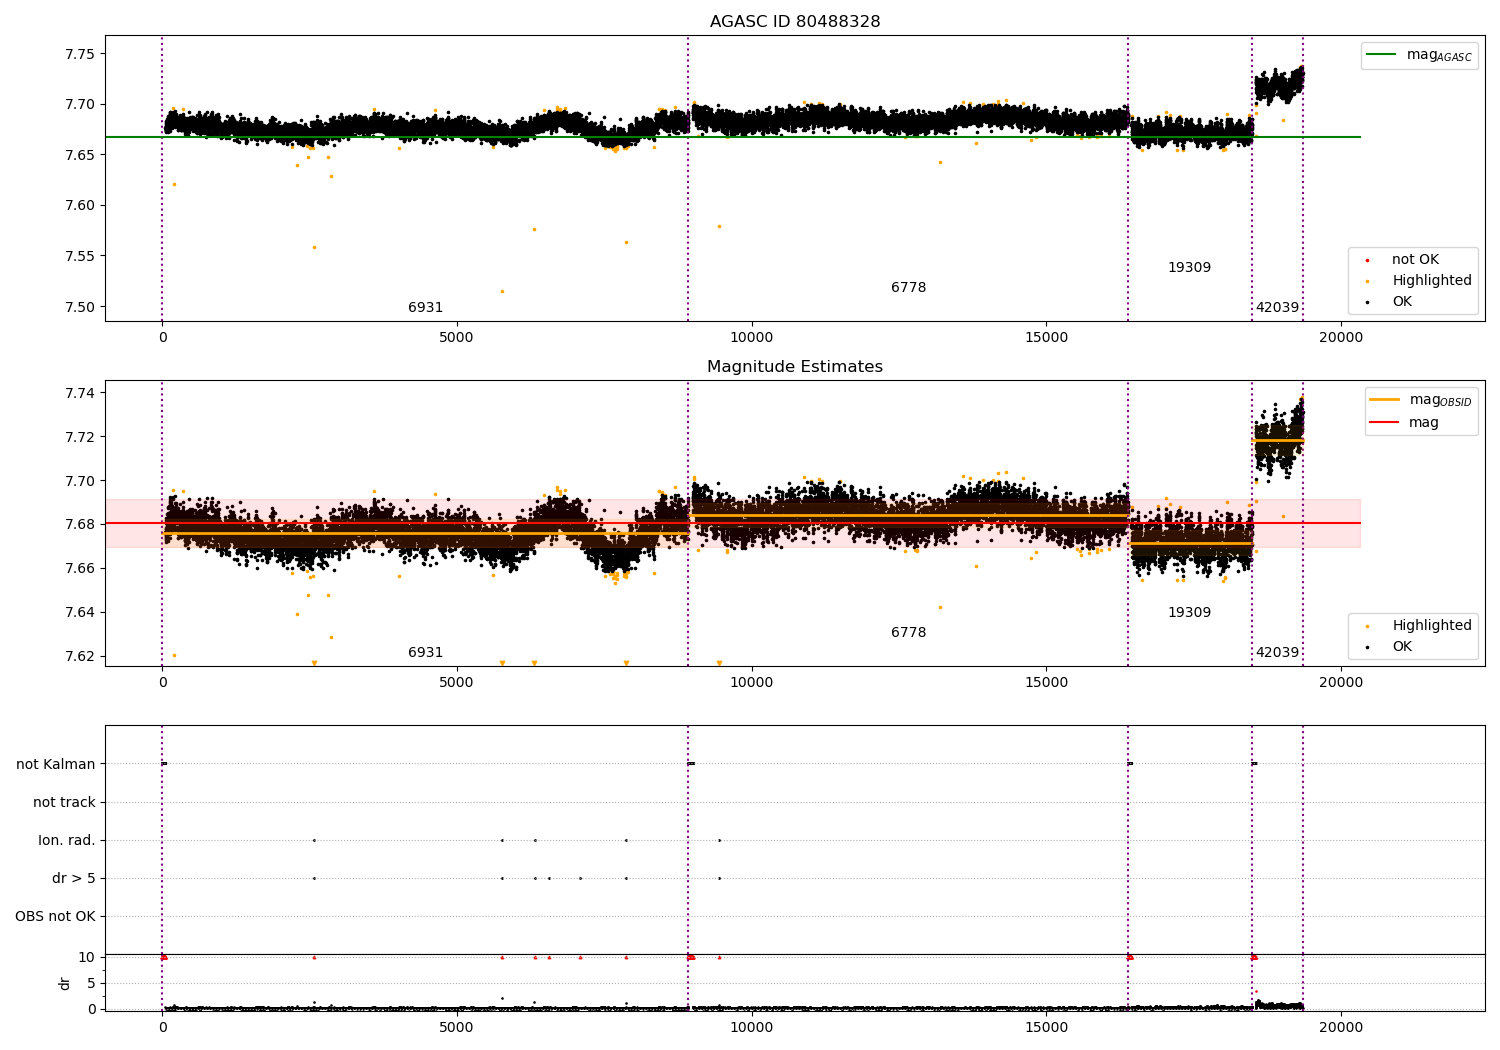Click obsid label 6778 in Magnitude Estimates plot
The width and height of the screenshot is (1500, 1050).
[908, 633]
